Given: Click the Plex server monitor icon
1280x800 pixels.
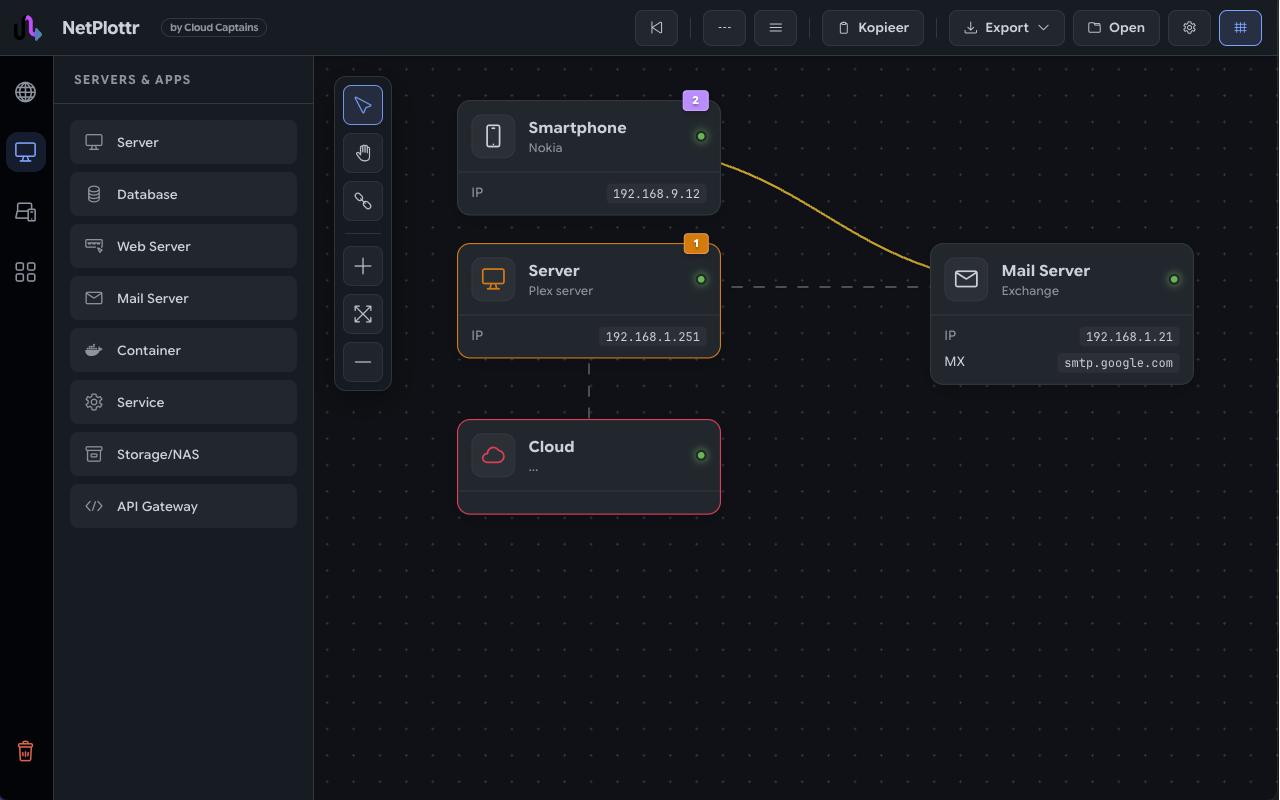Looking at the screenshot, I should point(493,279).
